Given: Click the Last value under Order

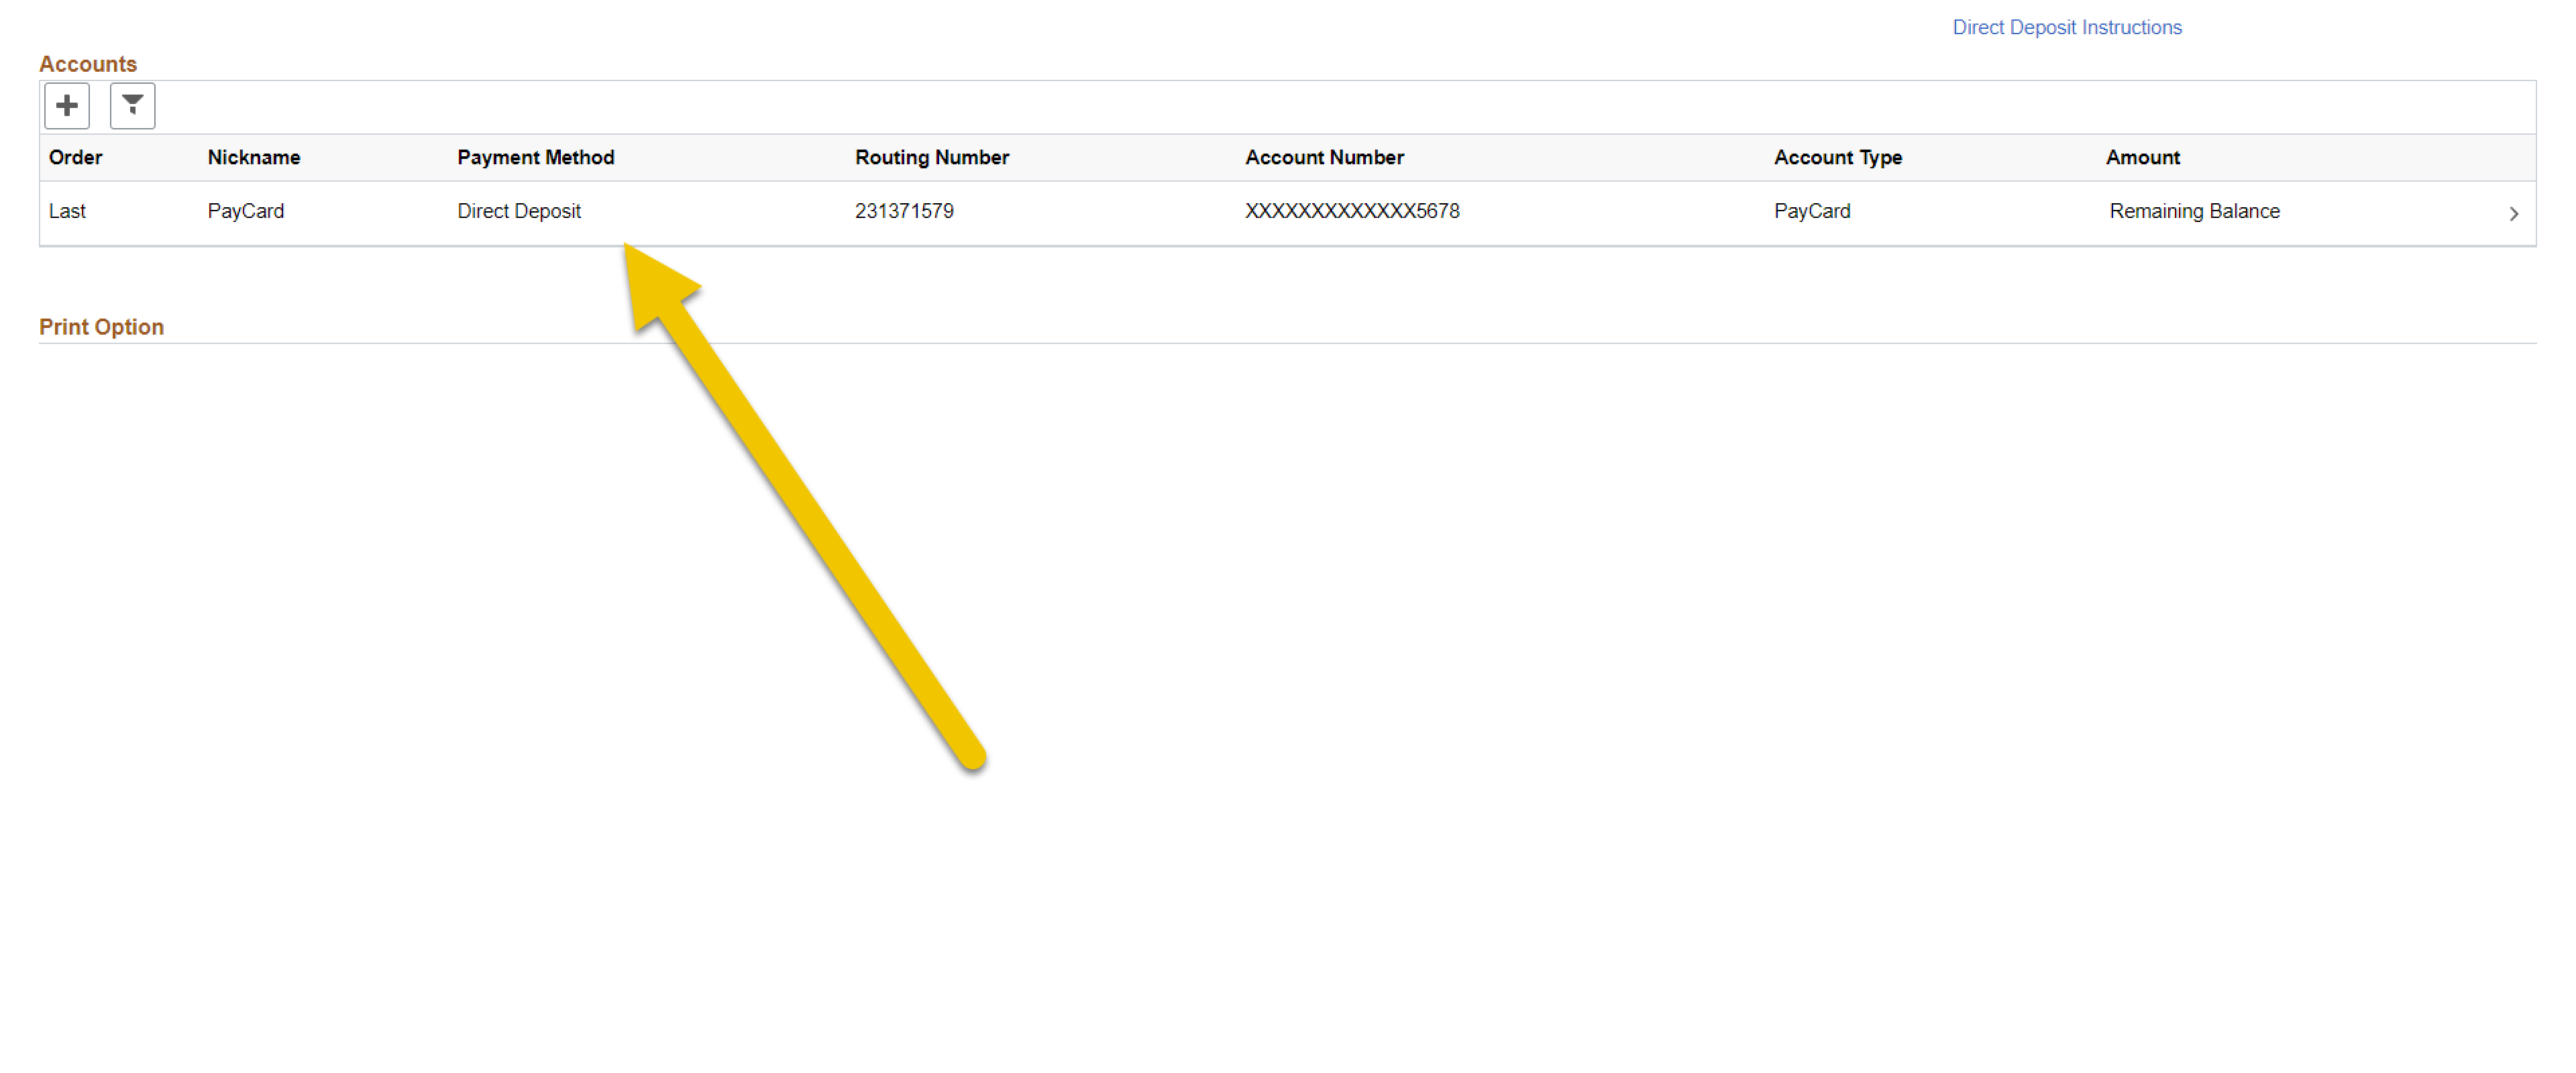Looking at the screenshot, I should coord(67,211).
